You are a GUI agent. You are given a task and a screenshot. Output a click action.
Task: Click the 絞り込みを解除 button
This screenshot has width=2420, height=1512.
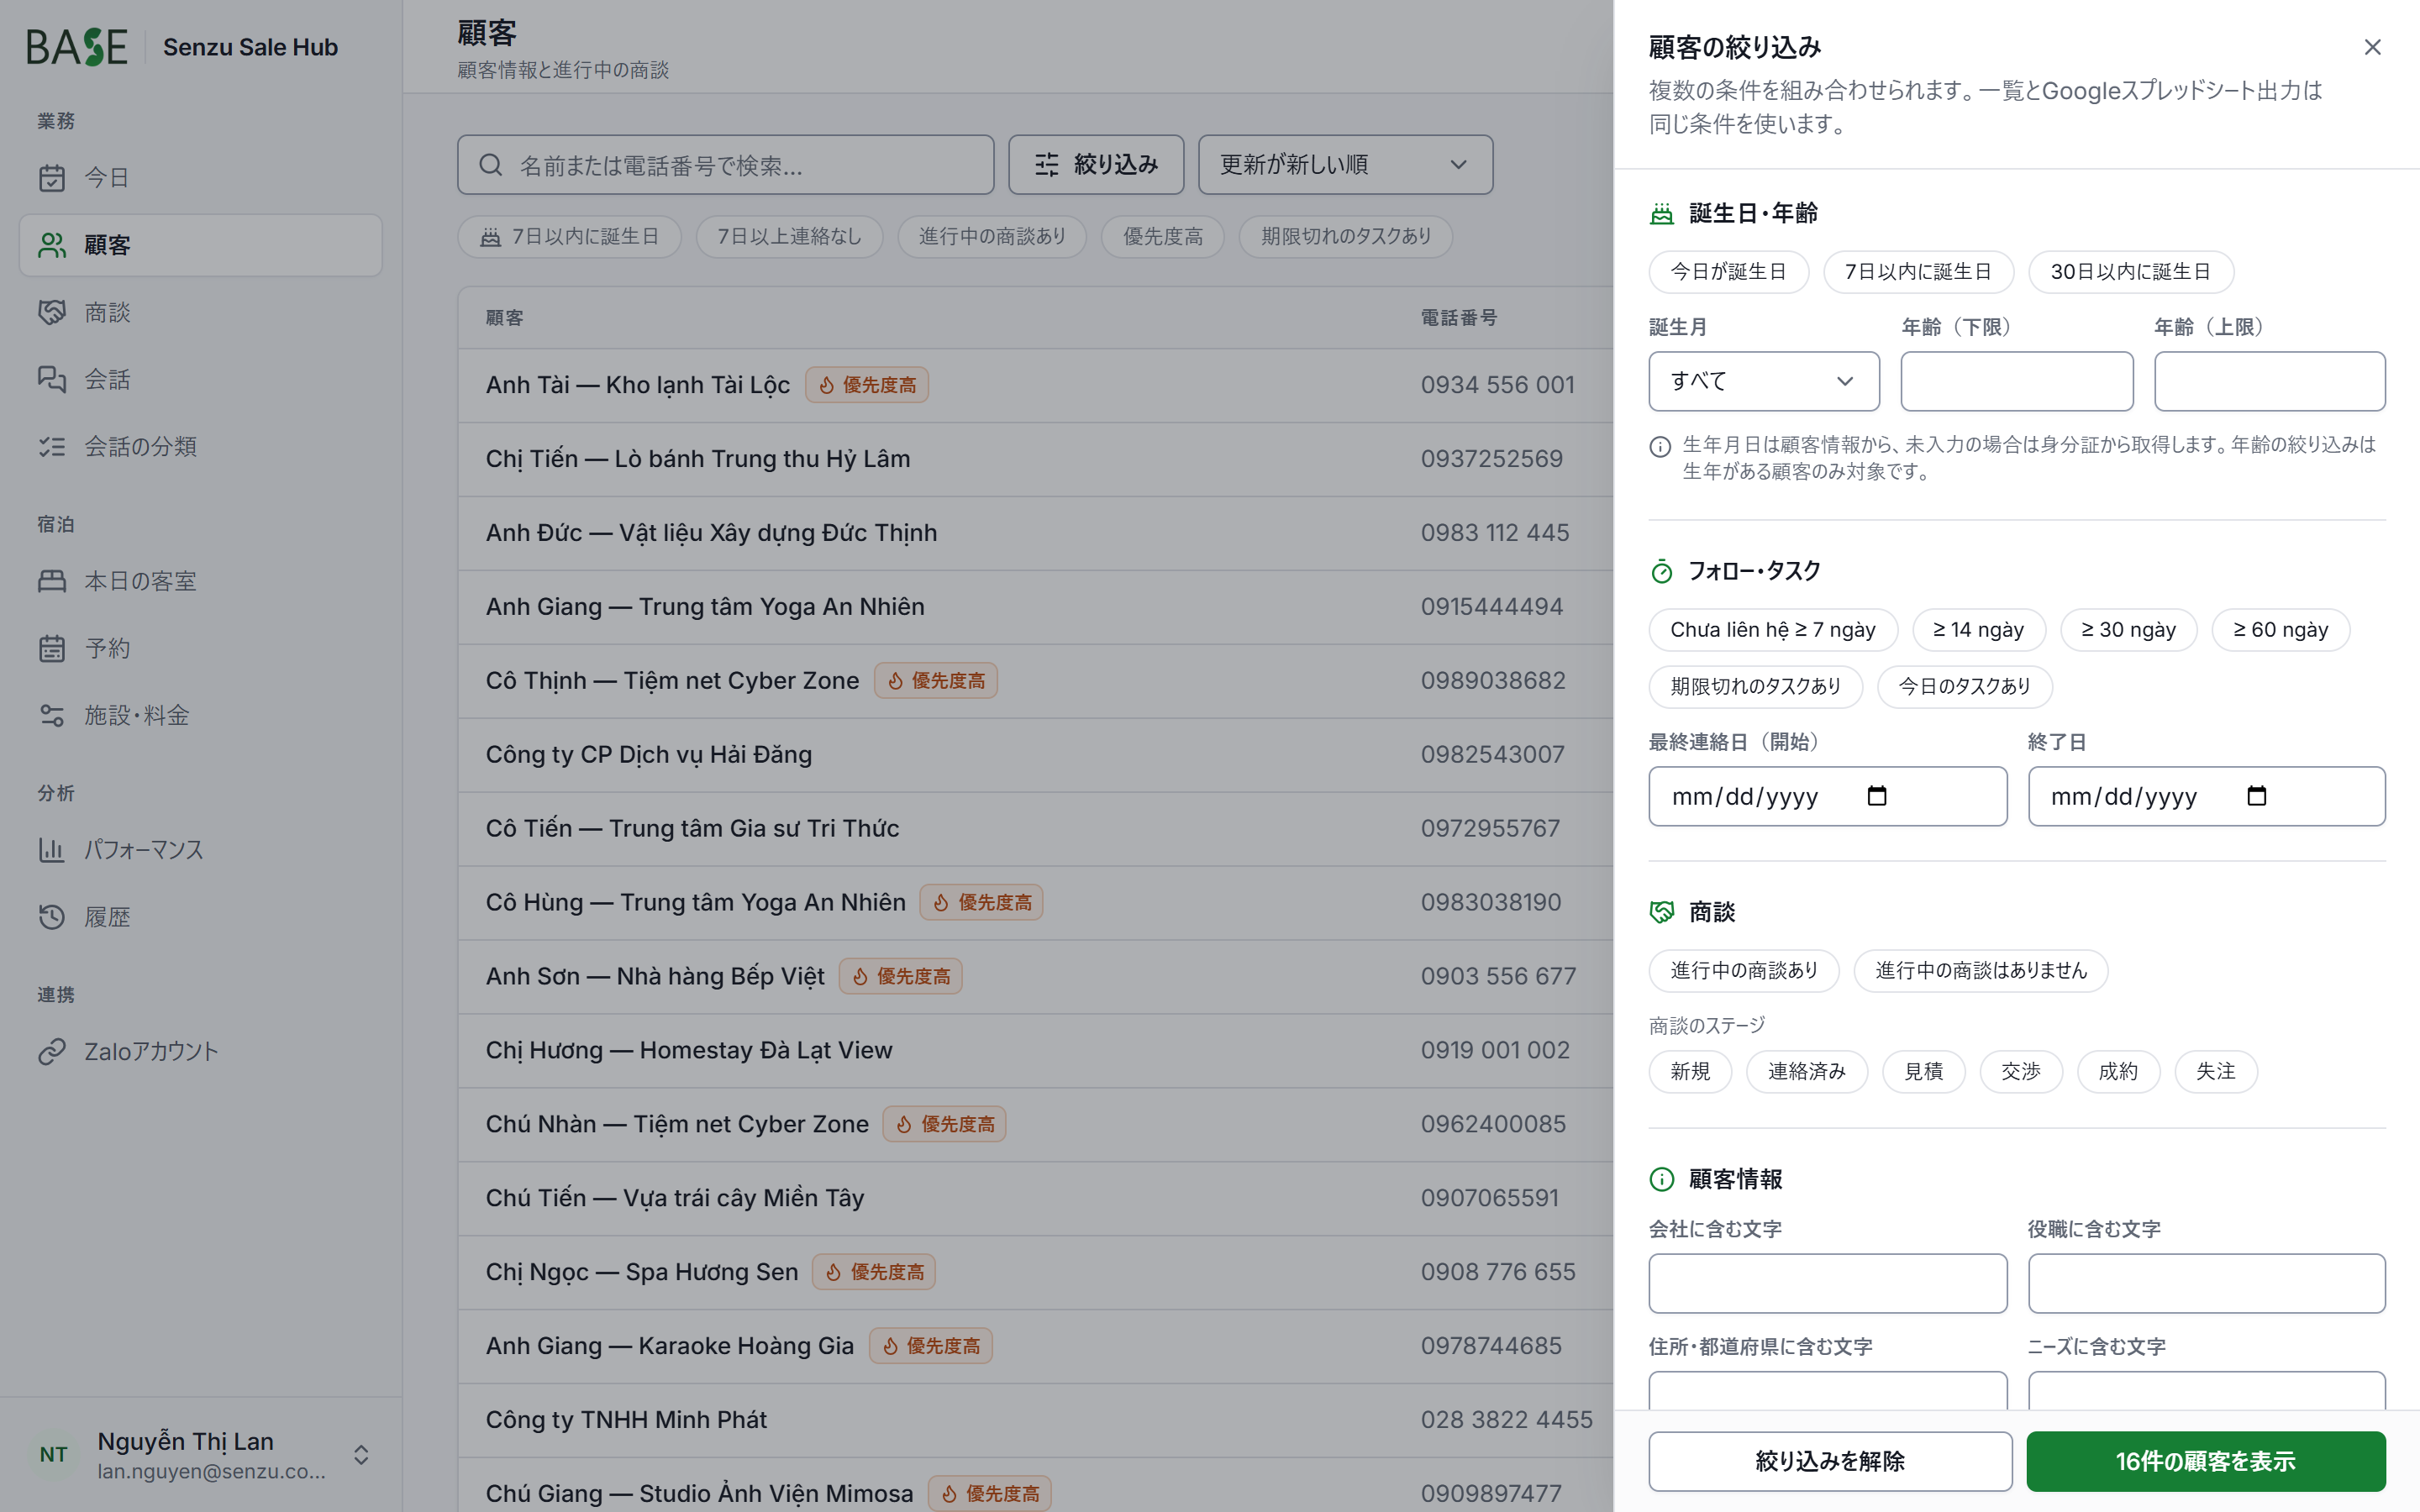click(x=1830, y=1461)
